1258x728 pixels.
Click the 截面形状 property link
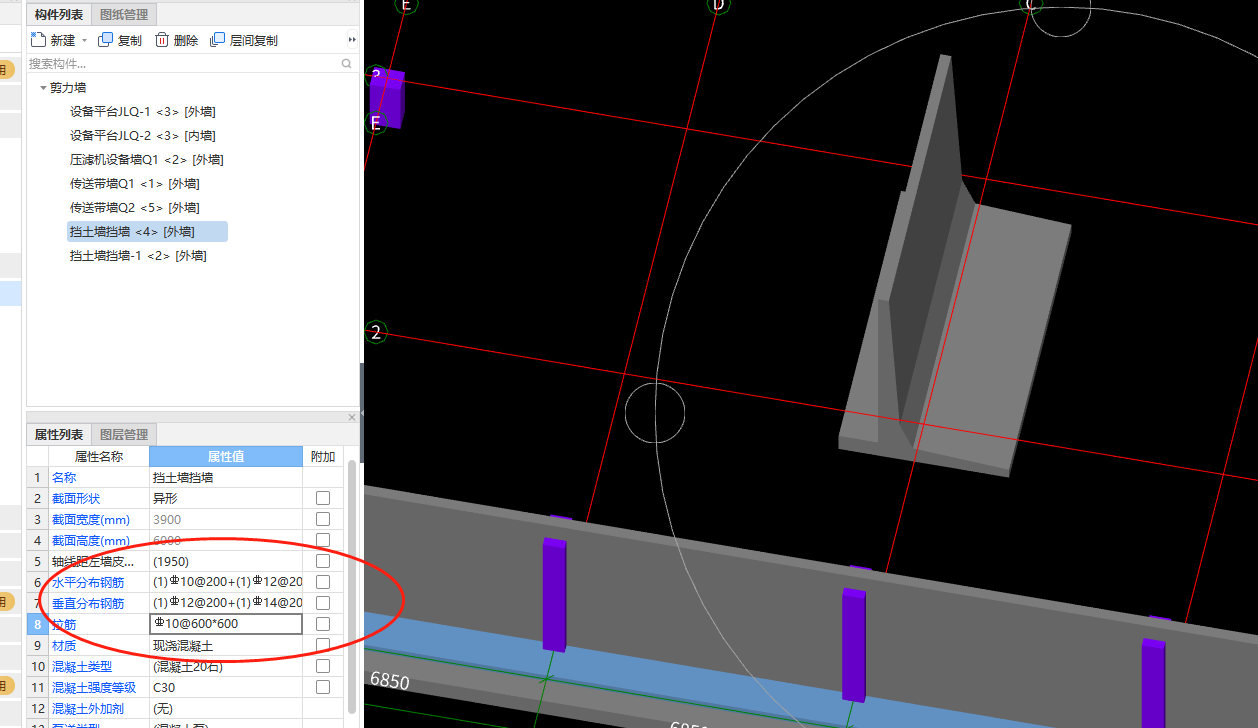coord(76,499)
